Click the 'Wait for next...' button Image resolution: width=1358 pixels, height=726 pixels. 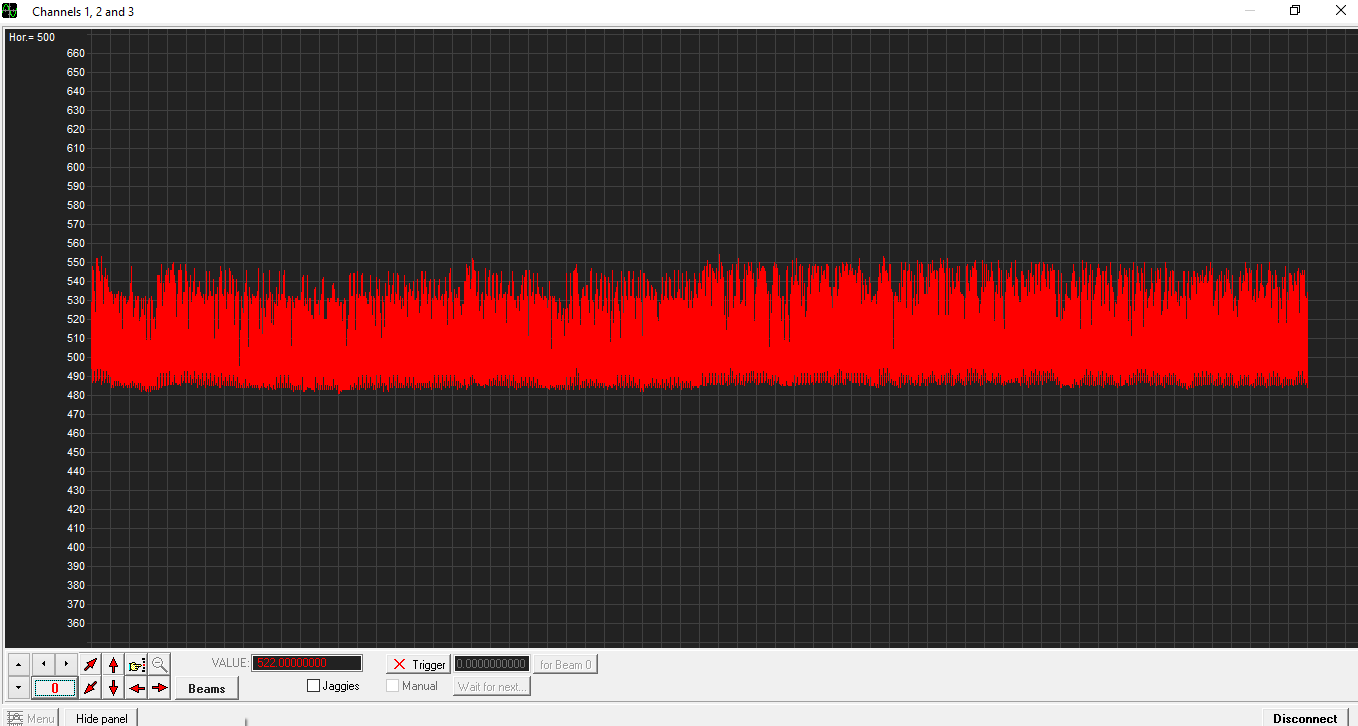click(492, 687)
